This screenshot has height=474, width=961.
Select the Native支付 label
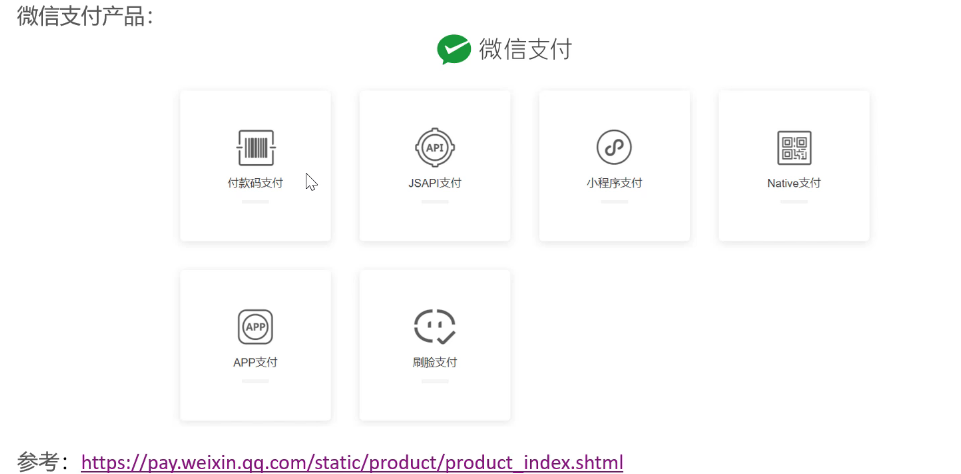pos(794,183)
